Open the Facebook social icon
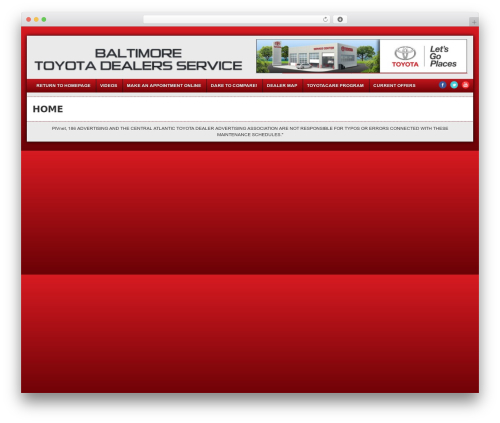The height and width of the screenshot is (423, 500). (x=442, y=85)
